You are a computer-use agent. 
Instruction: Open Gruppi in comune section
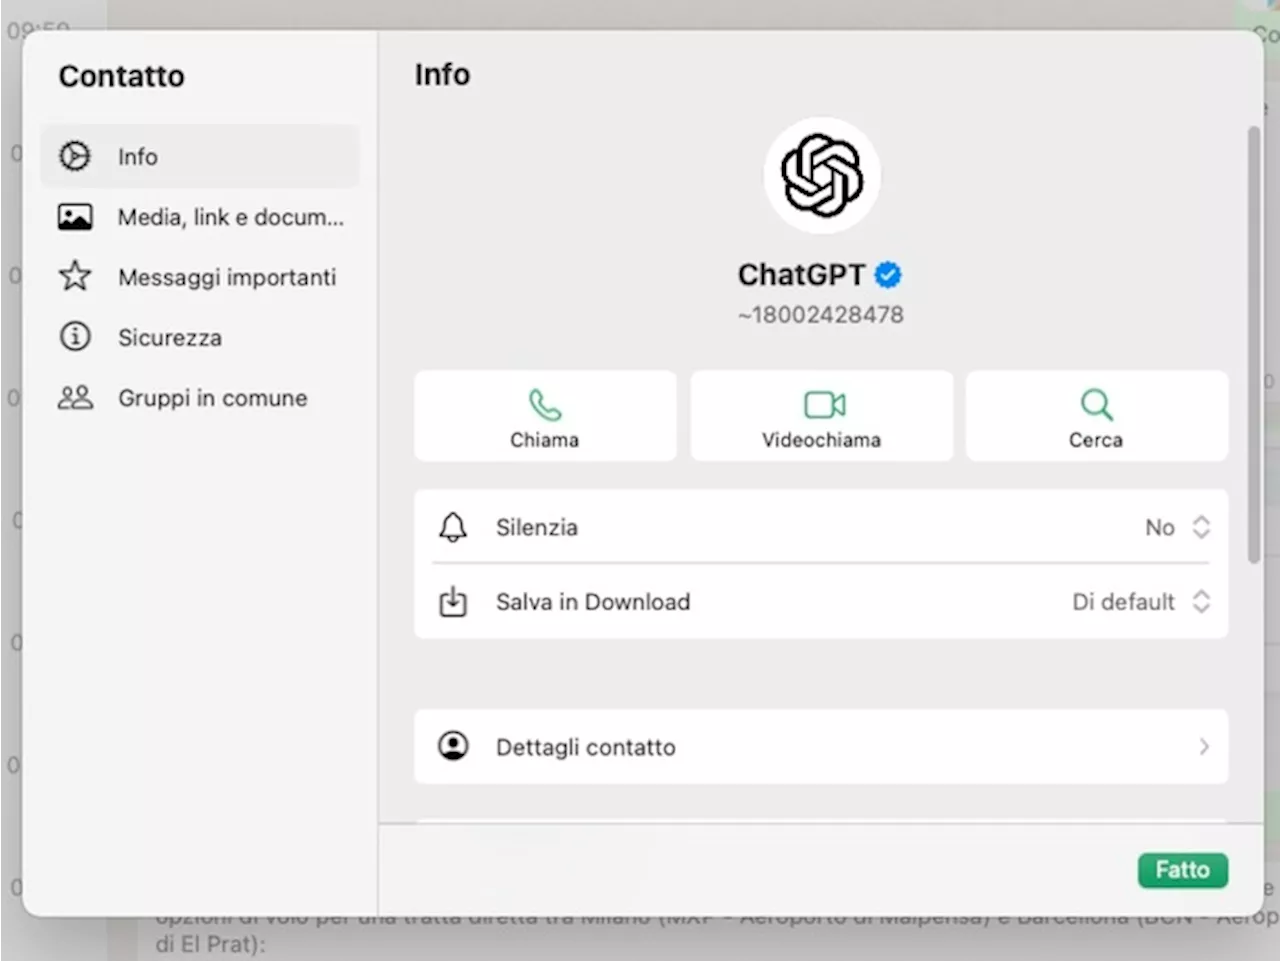pos(200,398)
